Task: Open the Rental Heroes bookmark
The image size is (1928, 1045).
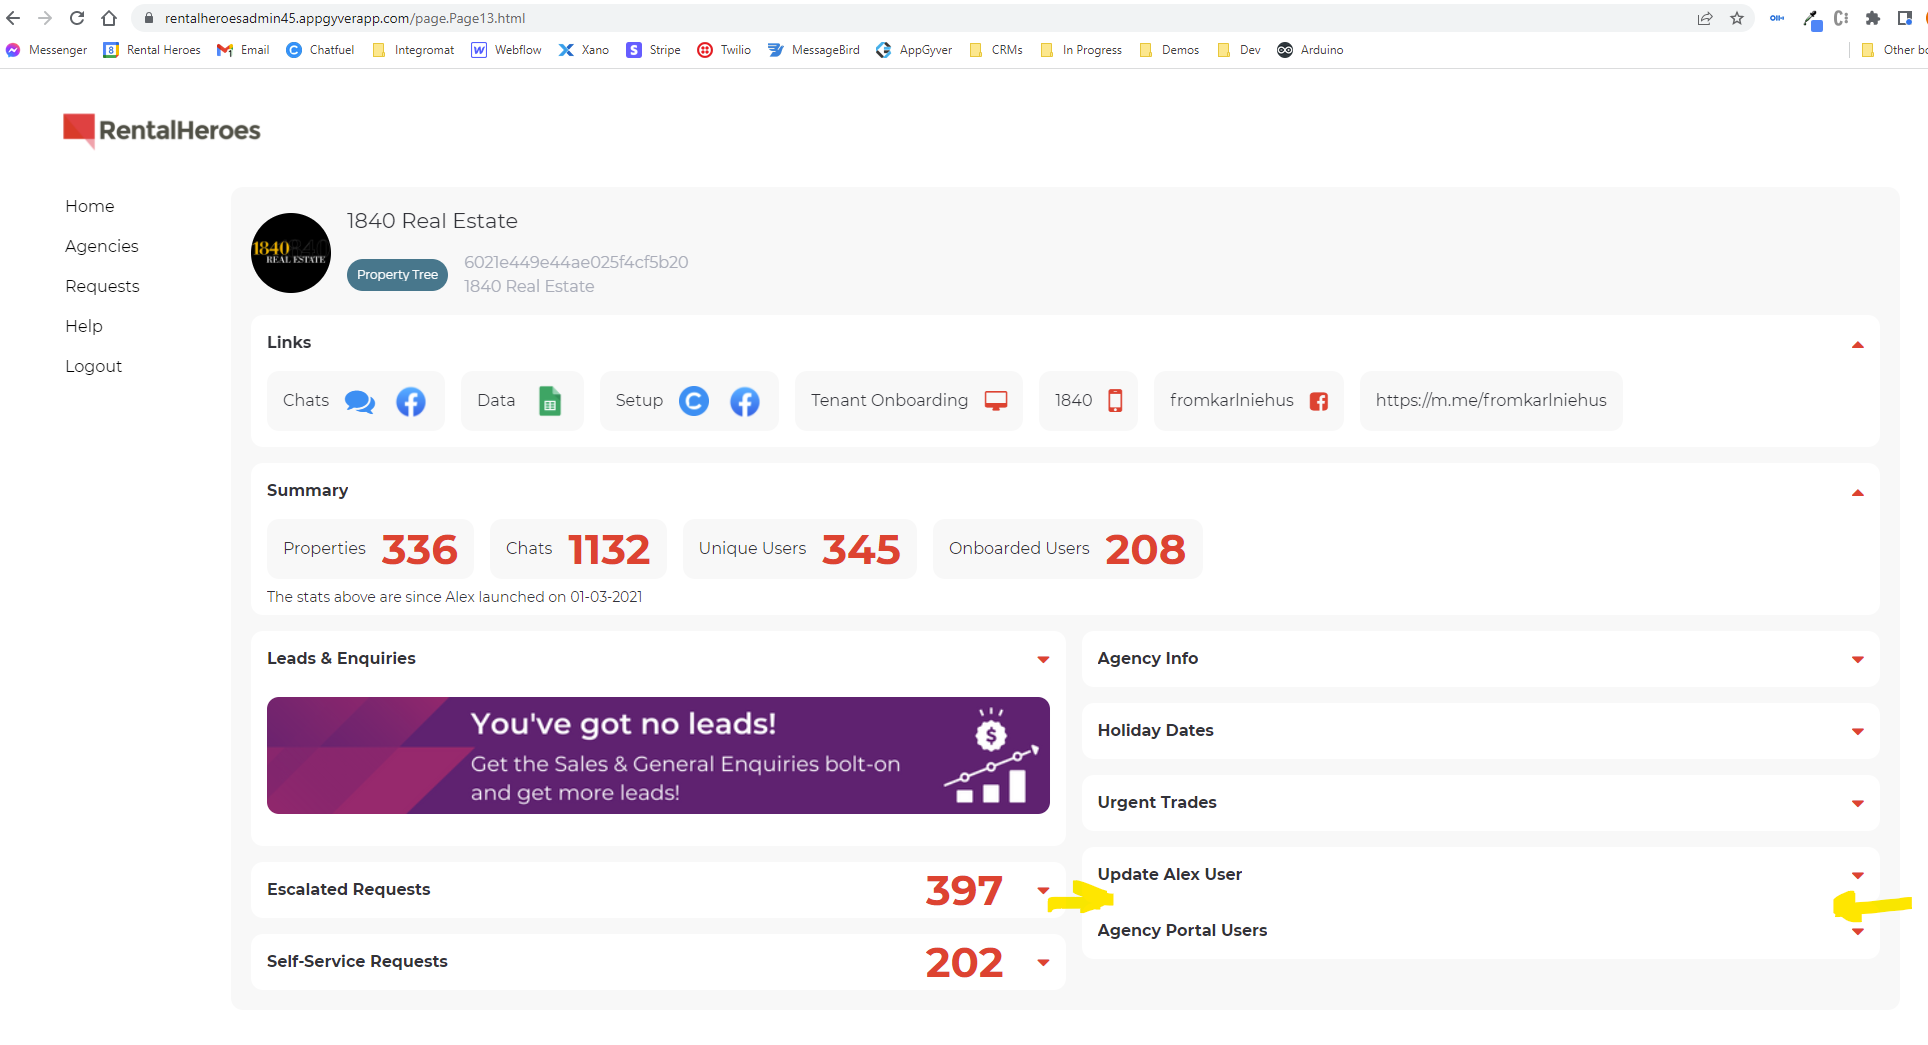Action: [x=152, y=50]
